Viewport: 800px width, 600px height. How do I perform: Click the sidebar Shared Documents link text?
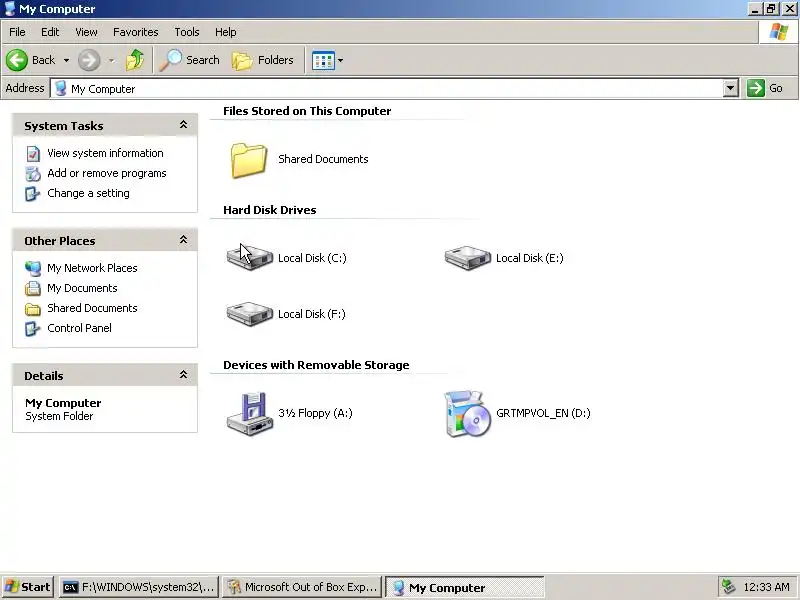click(x=92, y=308)
